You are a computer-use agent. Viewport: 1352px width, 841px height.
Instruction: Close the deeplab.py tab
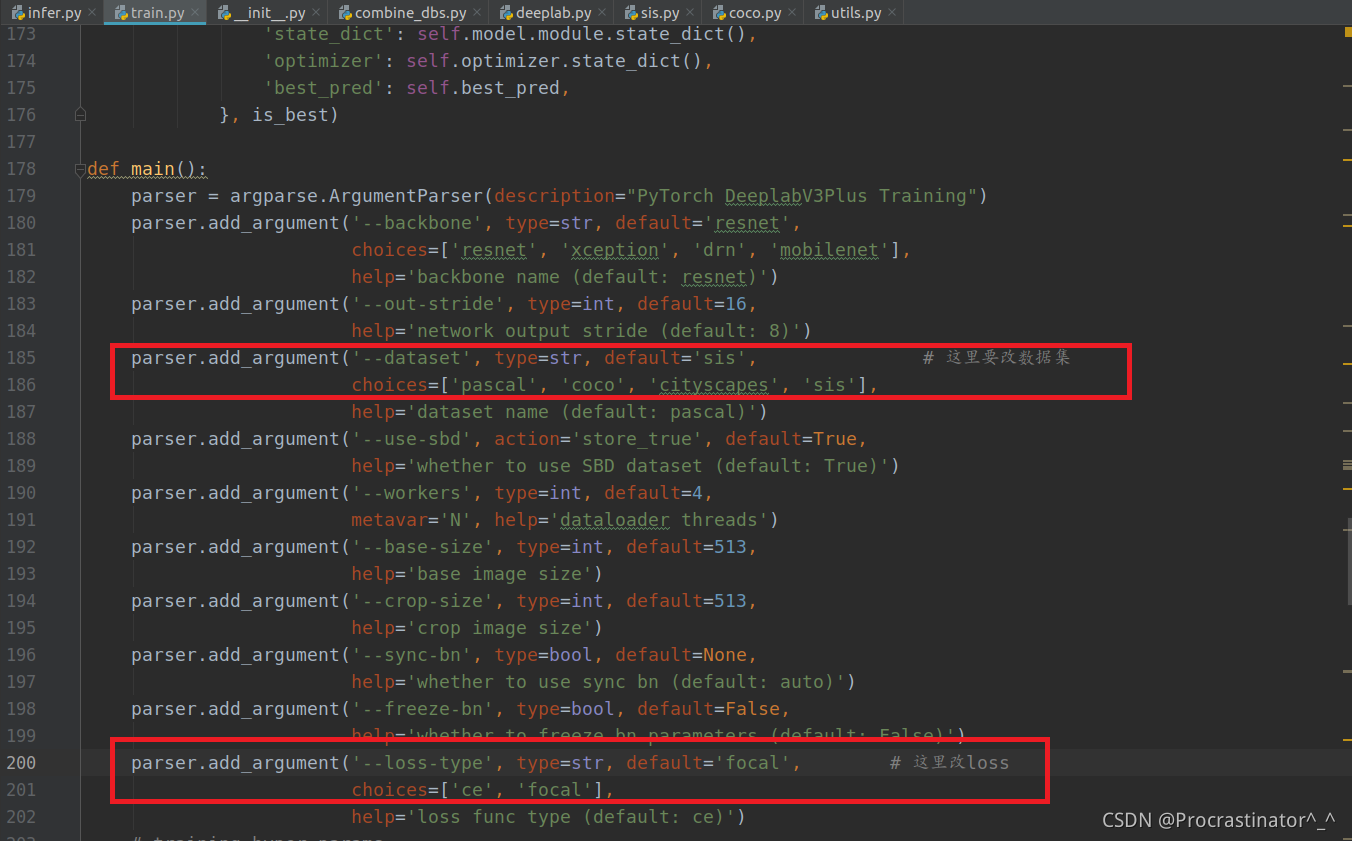[x=601, y=13]
